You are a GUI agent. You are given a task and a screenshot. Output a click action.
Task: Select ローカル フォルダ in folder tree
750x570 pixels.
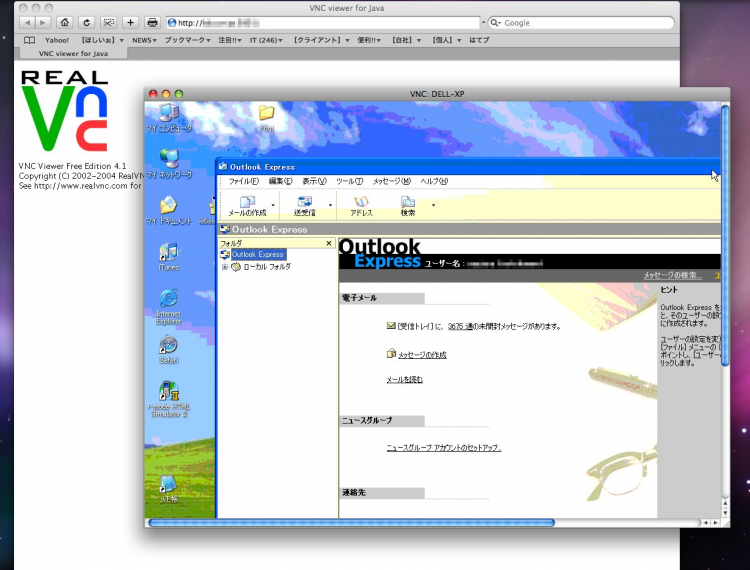(267, 267)
